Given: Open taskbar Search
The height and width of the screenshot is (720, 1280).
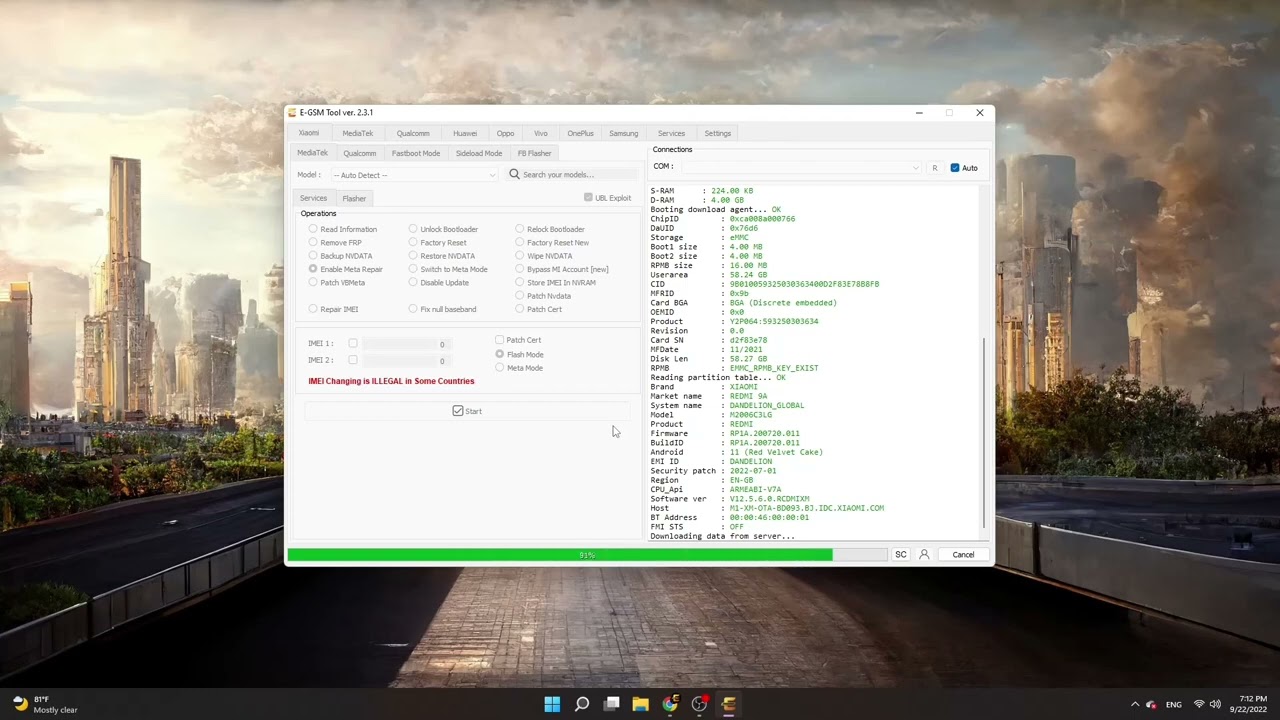Looking at the screenshot, I should 582,704.
